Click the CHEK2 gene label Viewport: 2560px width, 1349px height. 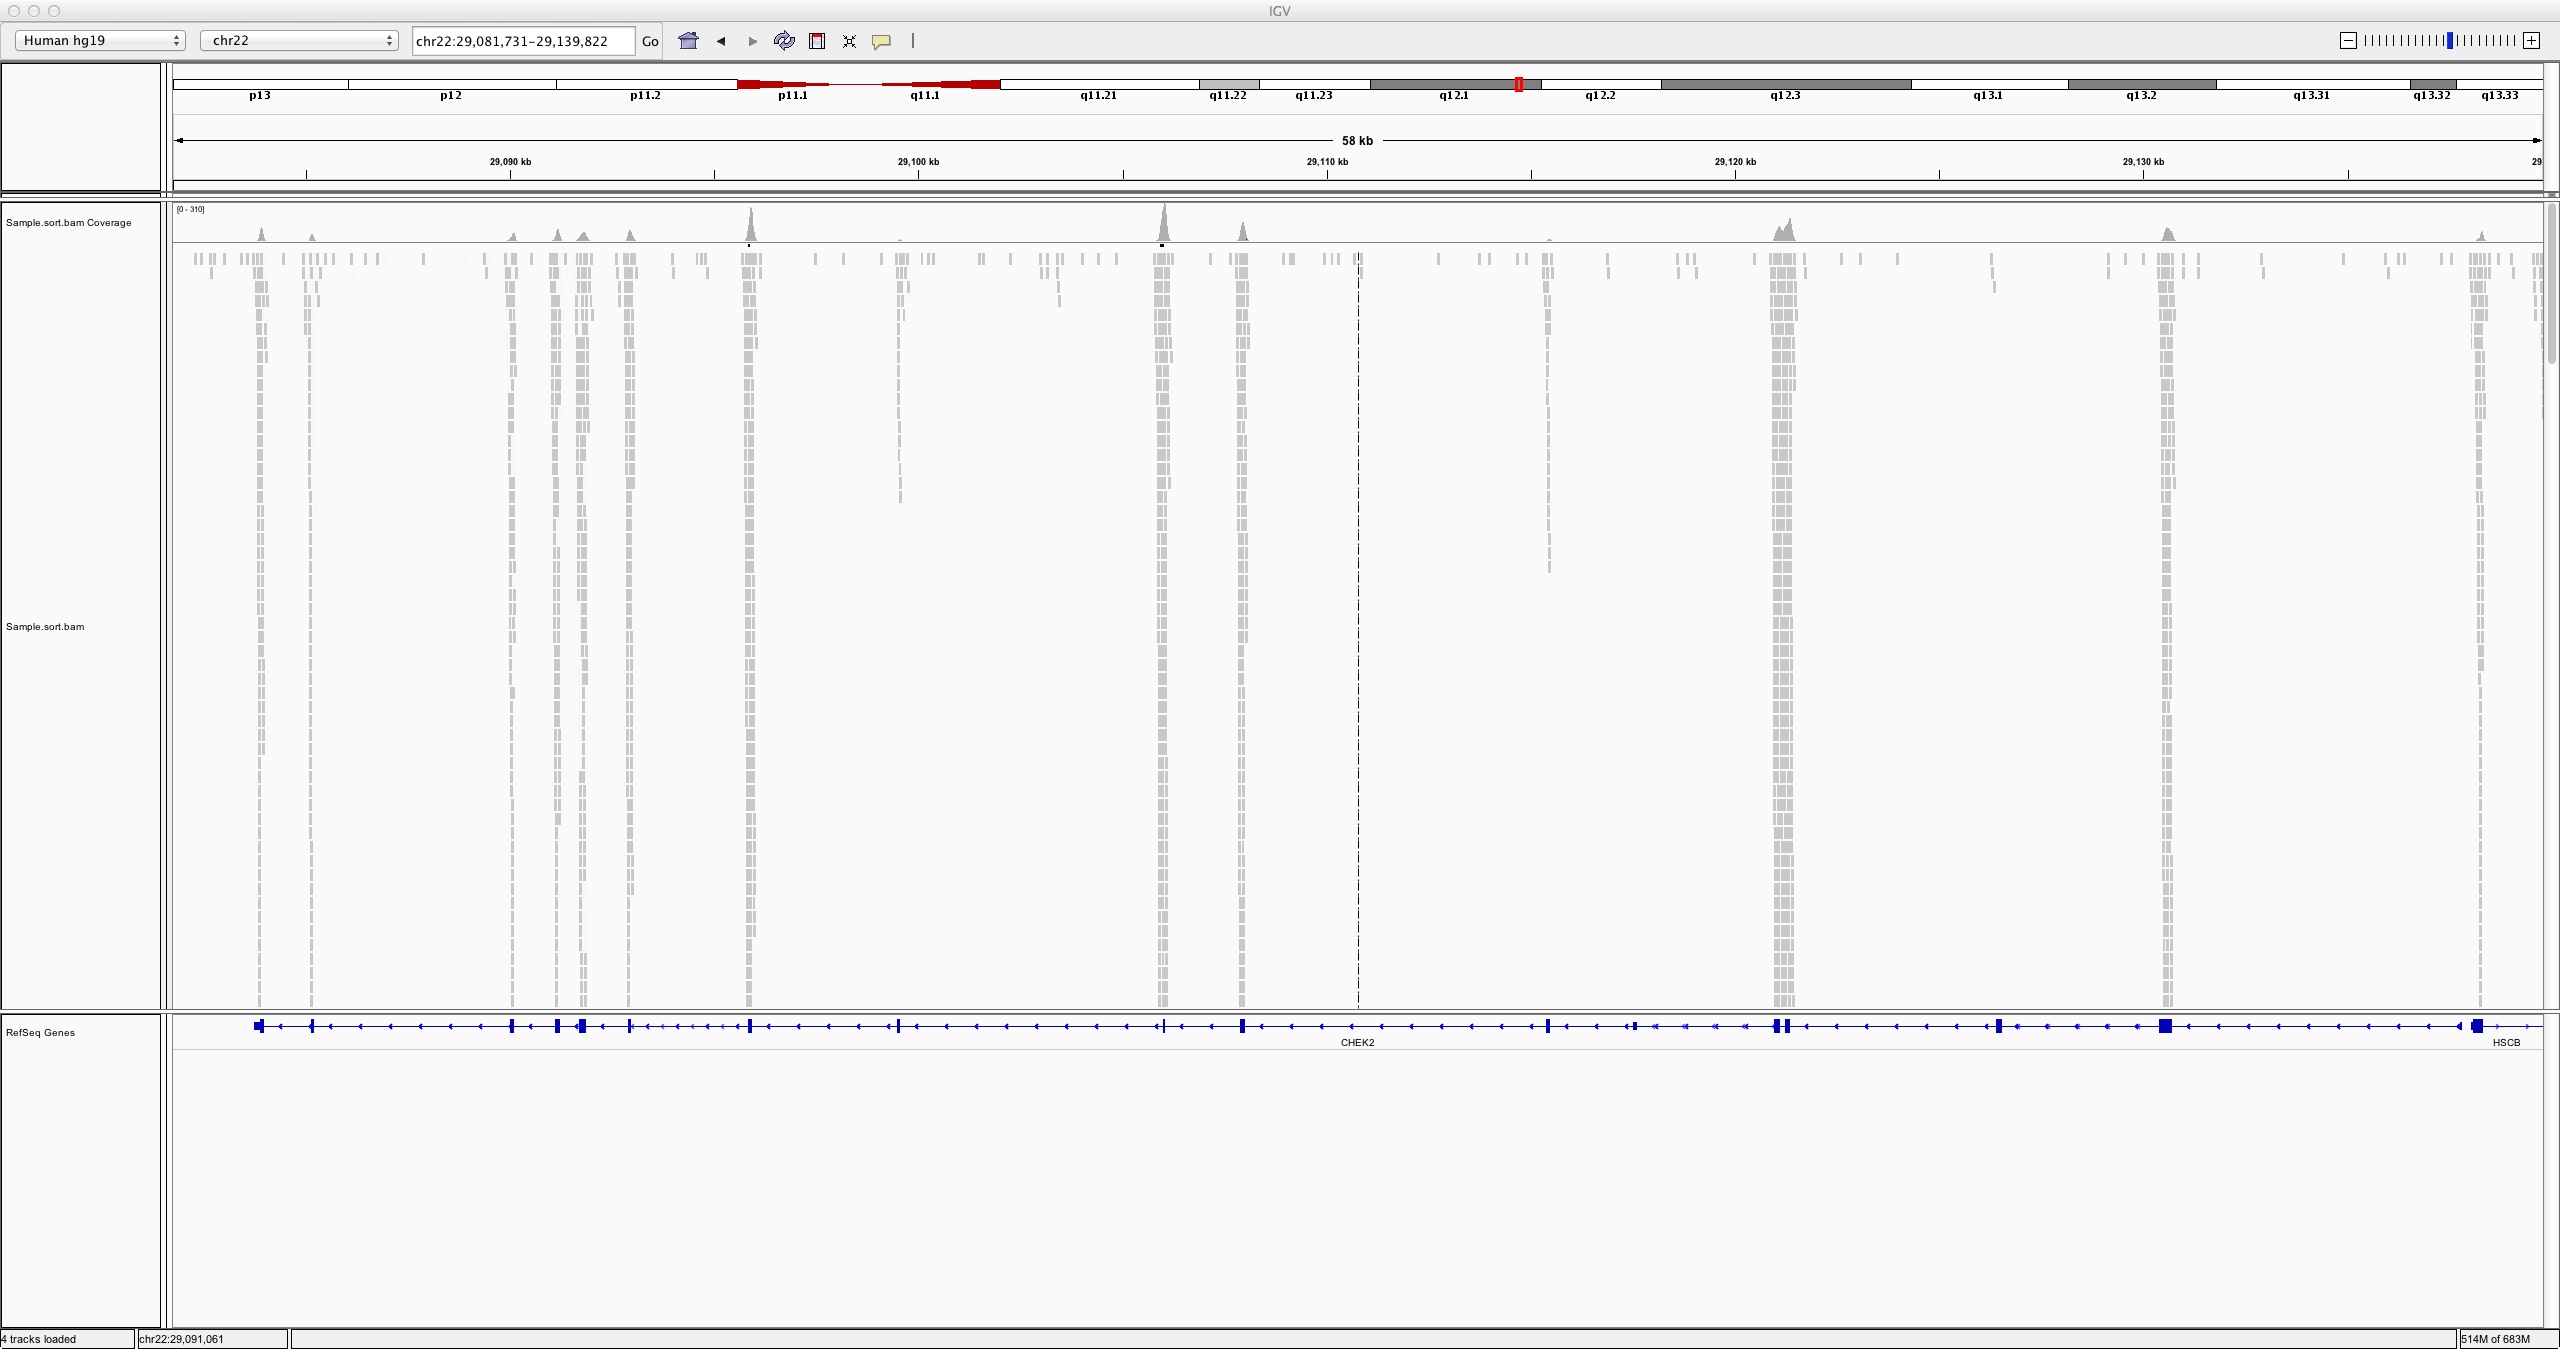point(1357,1043)
